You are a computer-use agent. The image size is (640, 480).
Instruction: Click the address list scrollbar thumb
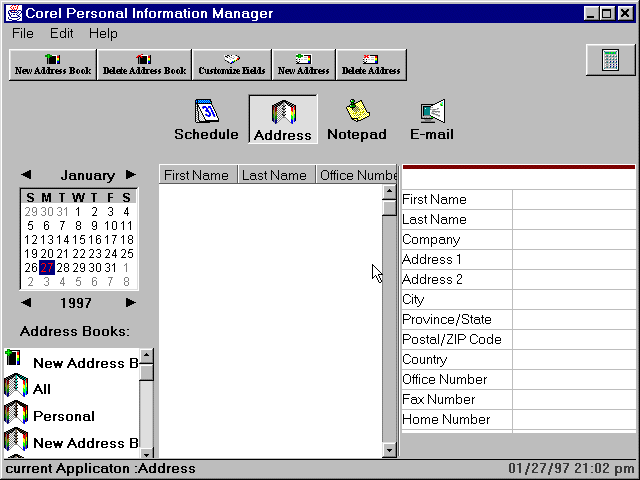pos(389,207)
